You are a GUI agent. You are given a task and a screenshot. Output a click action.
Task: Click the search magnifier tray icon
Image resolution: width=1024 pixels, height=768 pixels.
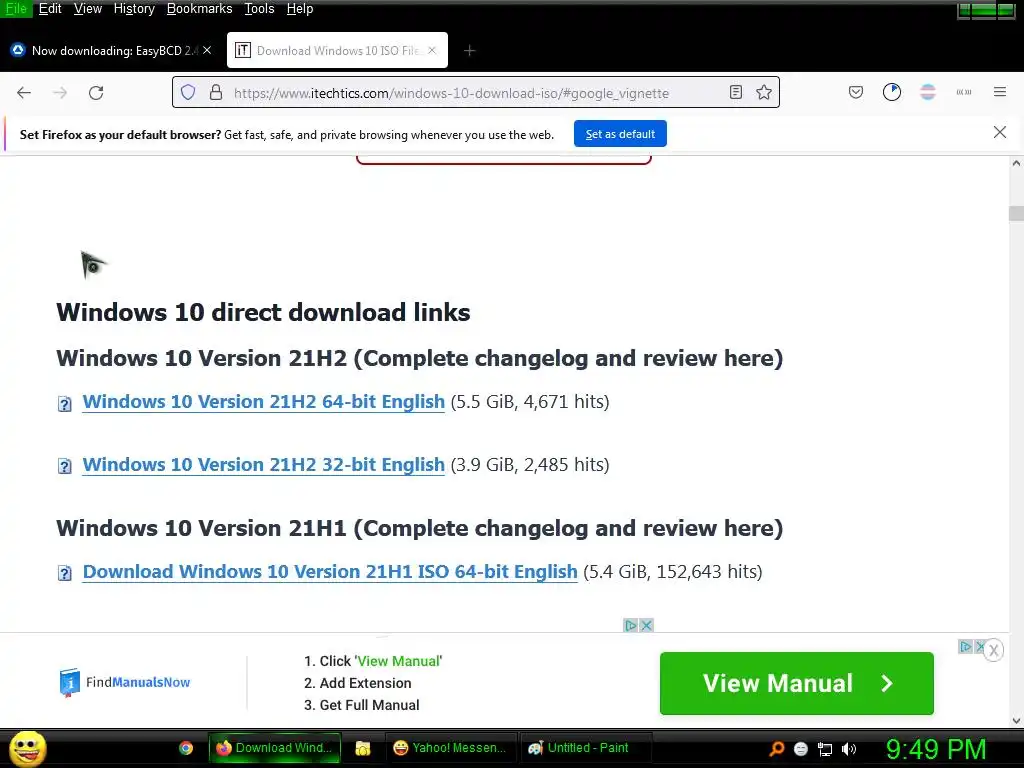click(777, 748)
